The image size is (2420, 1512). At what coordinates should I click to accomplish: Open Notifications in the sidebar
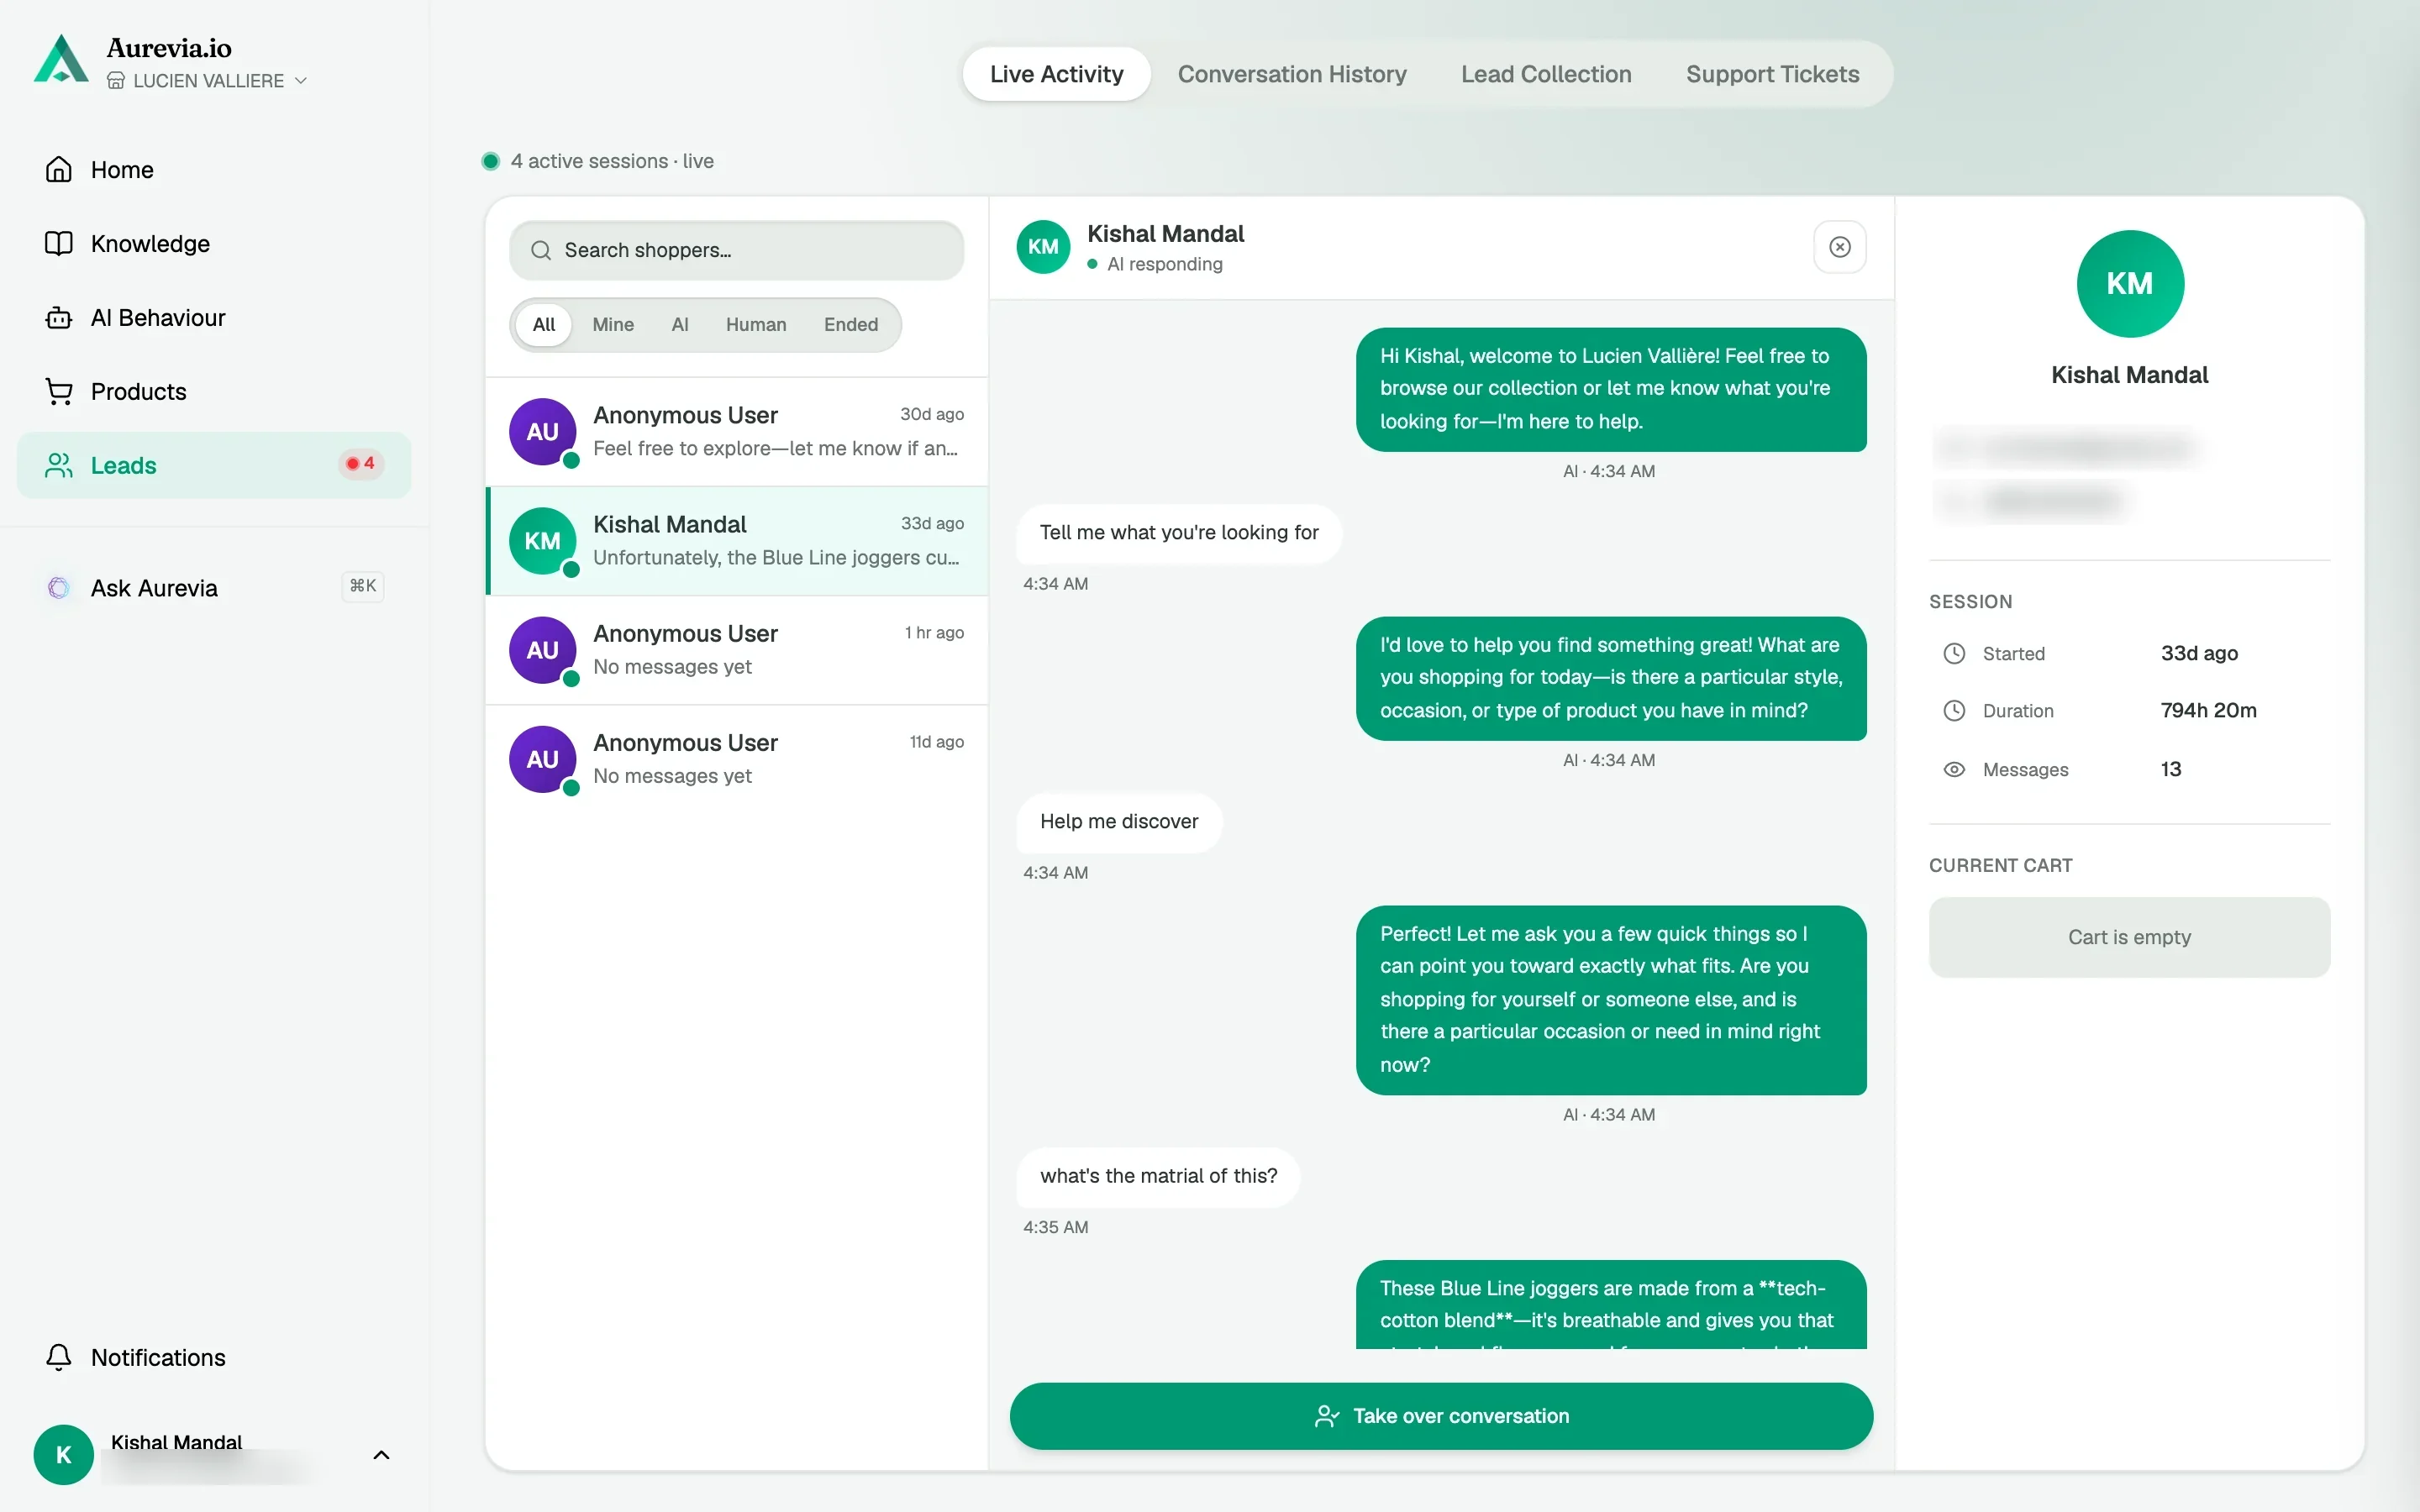(214, 1357)
